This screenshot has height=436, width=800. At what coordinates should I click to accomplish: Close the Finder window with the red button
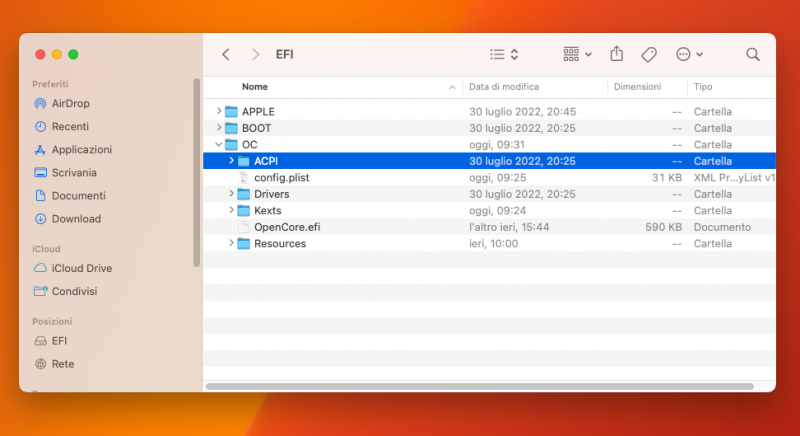coord(40,54)
